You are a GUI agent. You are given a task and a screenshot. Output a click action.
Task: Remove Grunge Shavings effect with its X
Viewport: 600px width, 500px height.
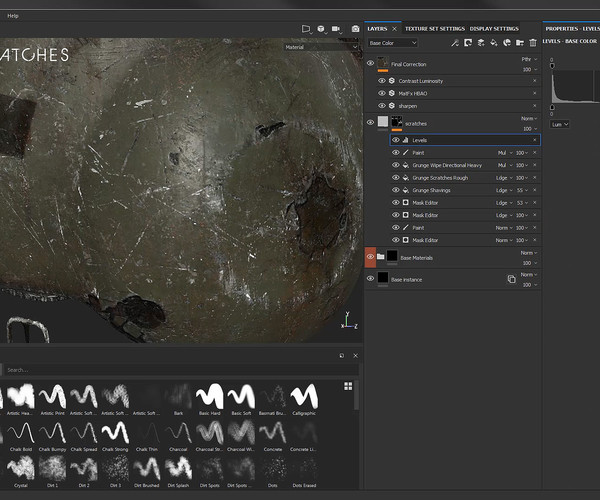(535, 190)
